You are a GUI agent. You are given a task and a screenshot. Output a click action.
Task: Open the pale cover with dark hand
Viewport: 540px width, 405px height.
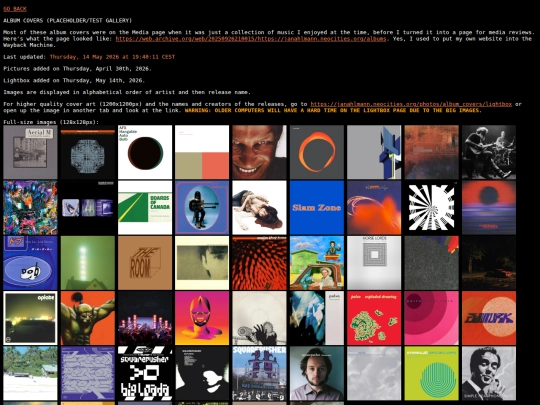point(259,318)
